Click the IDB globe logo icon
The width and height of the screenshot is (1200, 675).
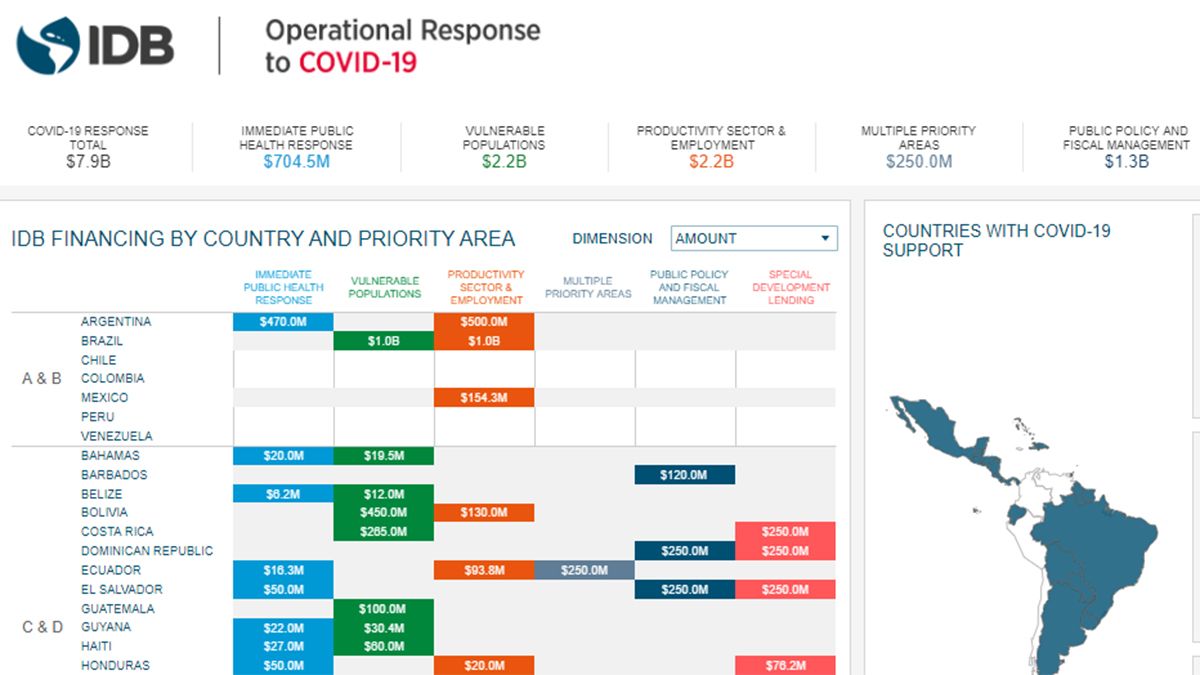pyautogui.click(x=48, y=47)
